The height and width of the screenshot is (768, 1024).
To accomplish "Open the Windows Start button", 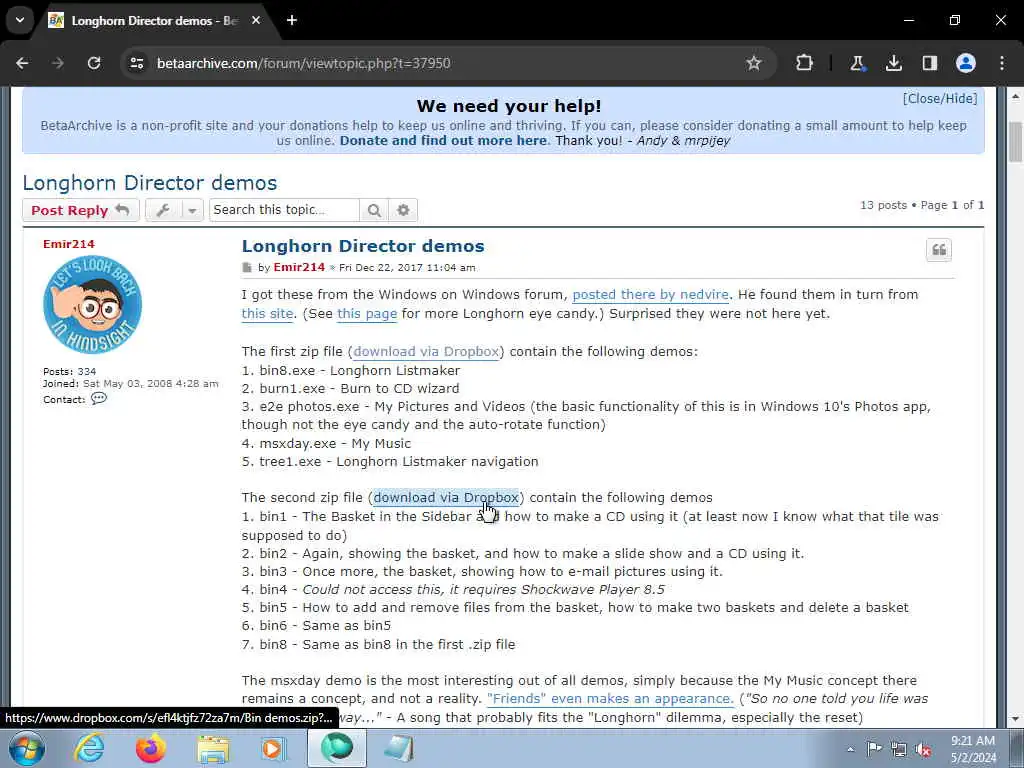I will [27, 748].
